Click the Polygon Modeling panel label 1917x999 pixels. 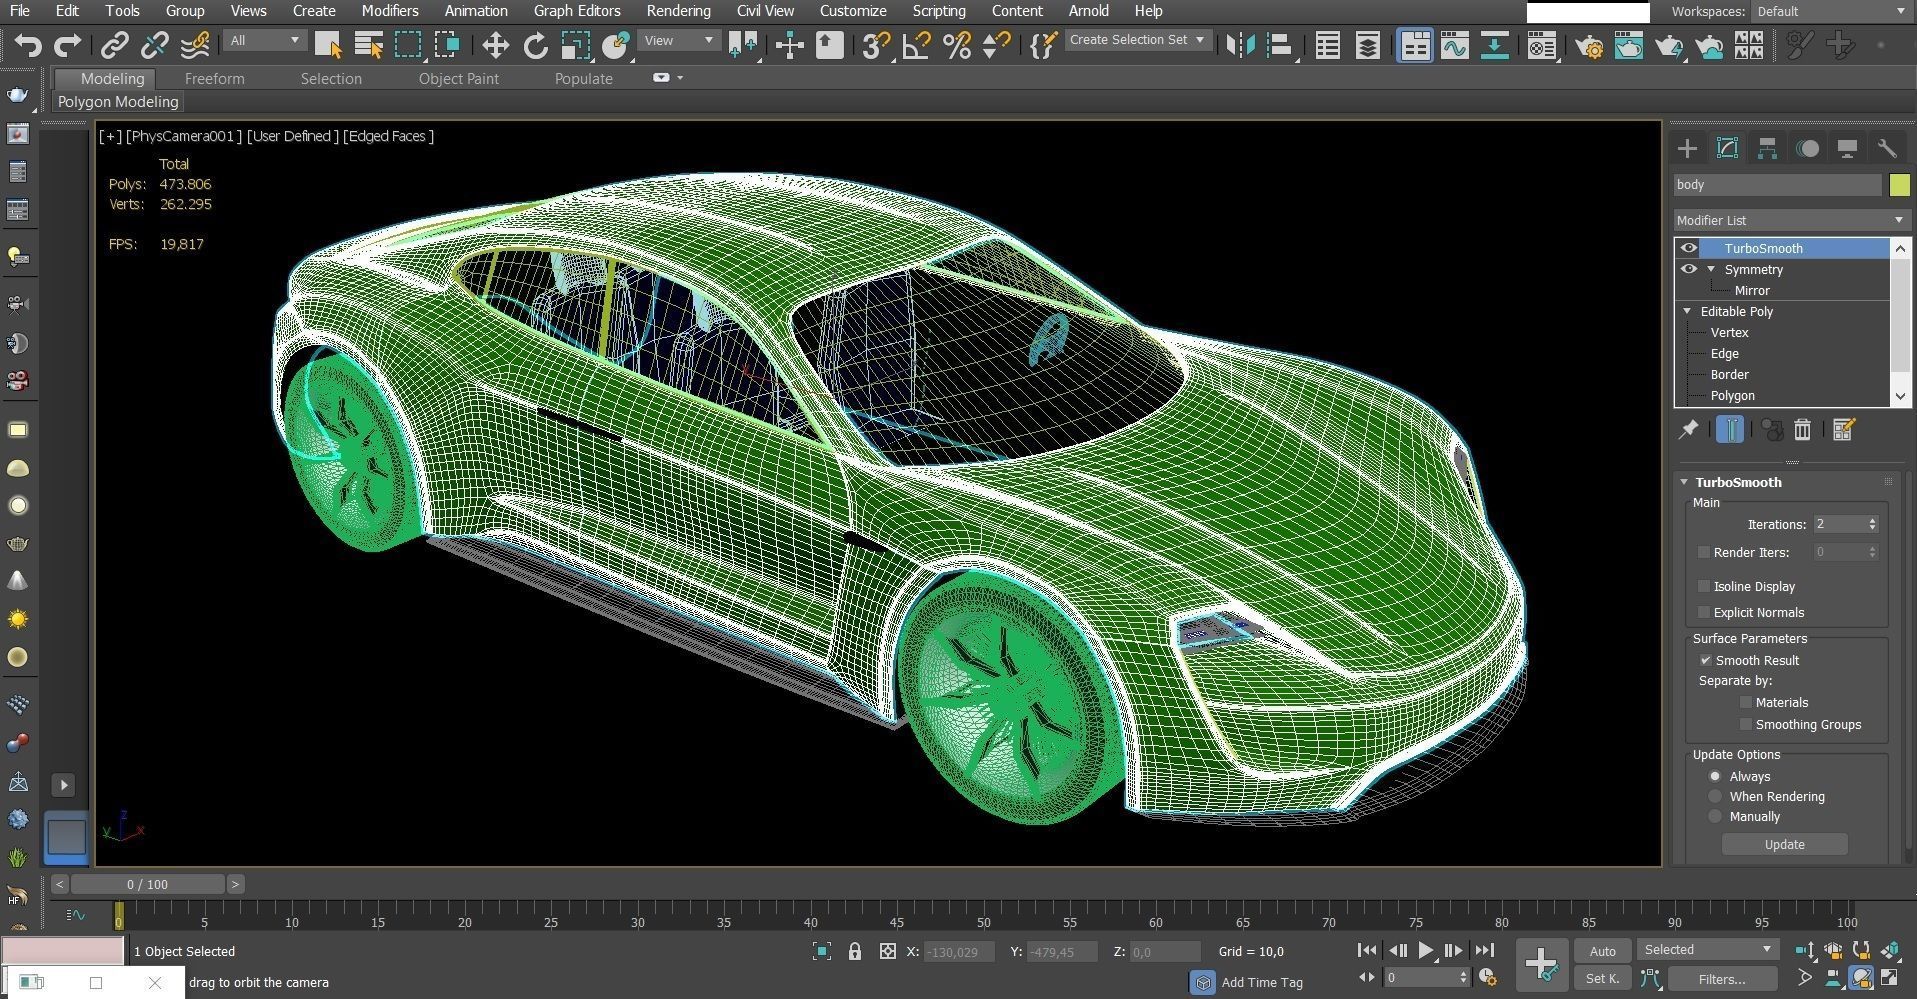point(118,101)
